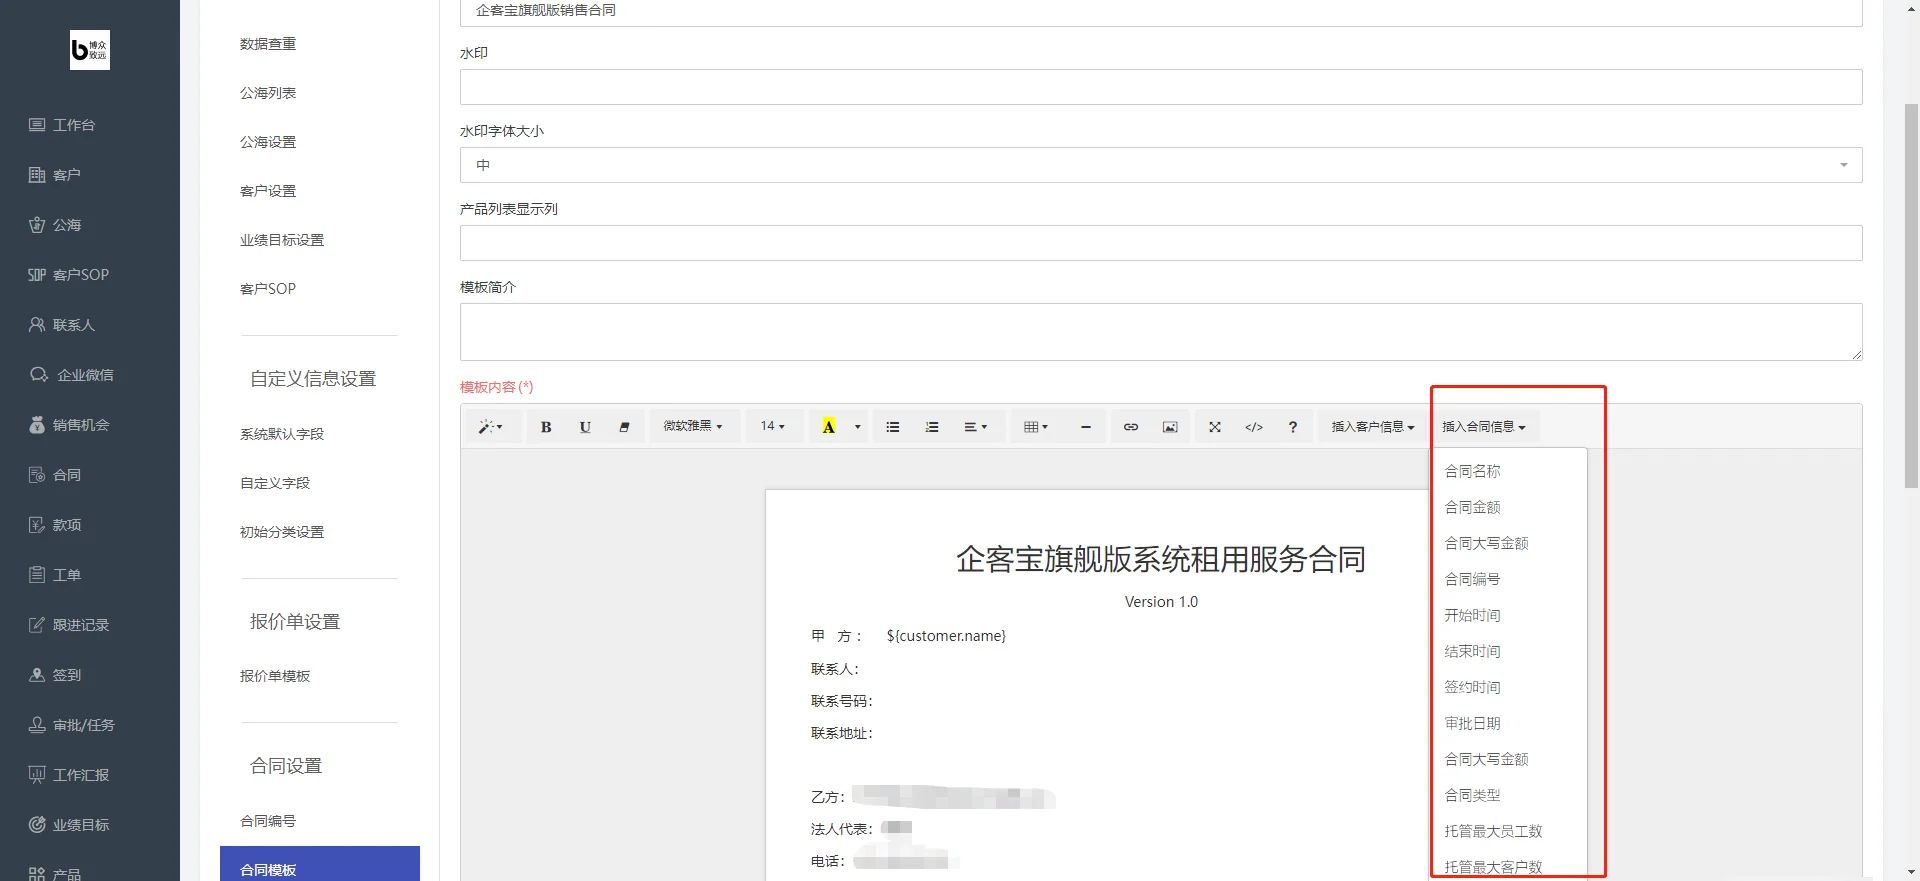This screenshot has width=1920, height=881.
Task: Click the insert link icon
Action: [1131, 427]
